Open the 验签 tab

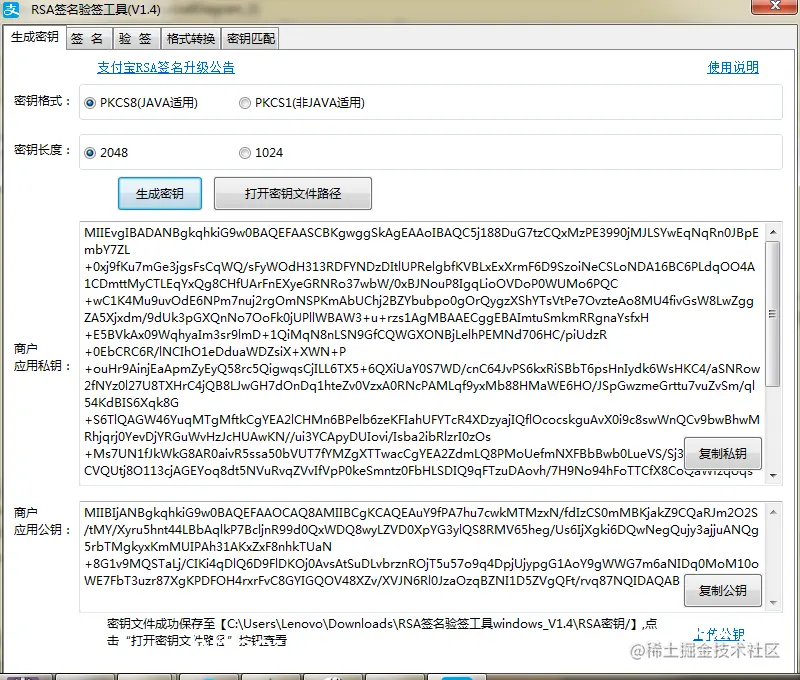136,39
